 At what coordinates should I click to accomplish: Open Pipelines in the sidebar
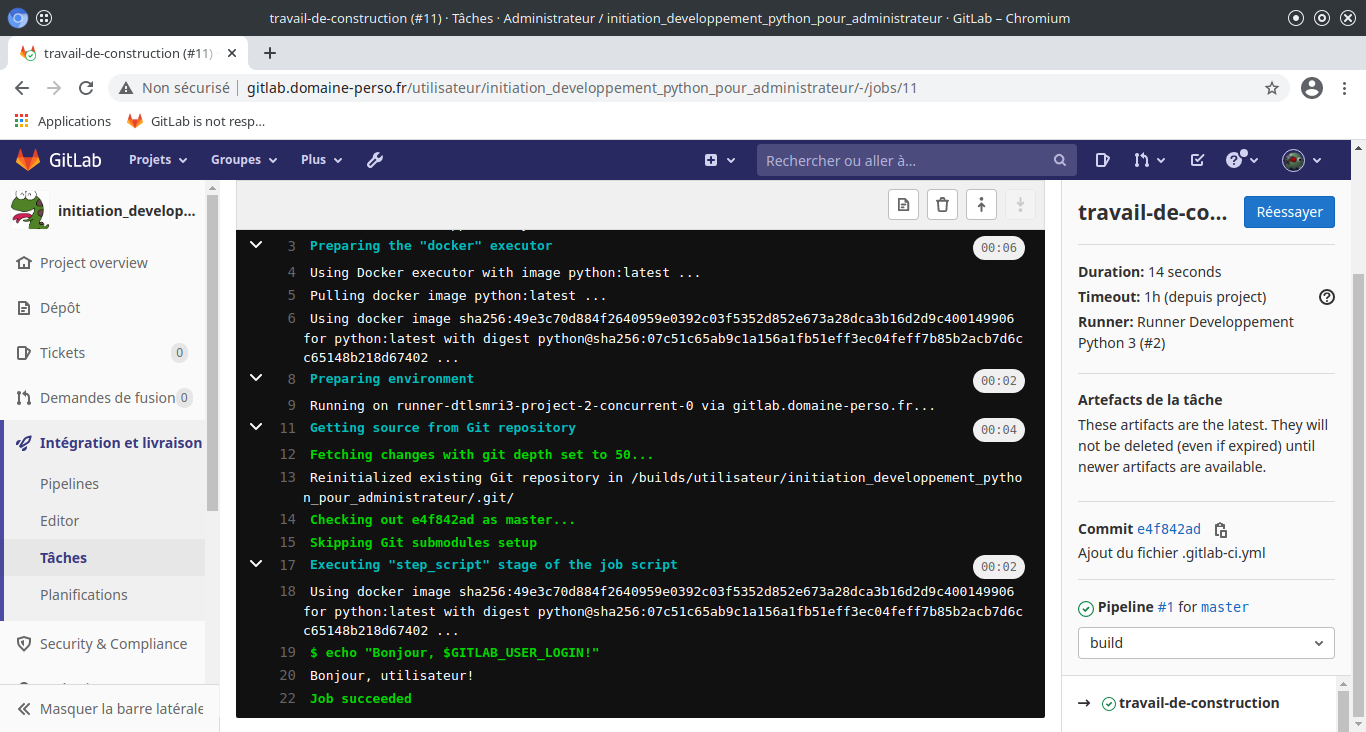click(69, 484)
